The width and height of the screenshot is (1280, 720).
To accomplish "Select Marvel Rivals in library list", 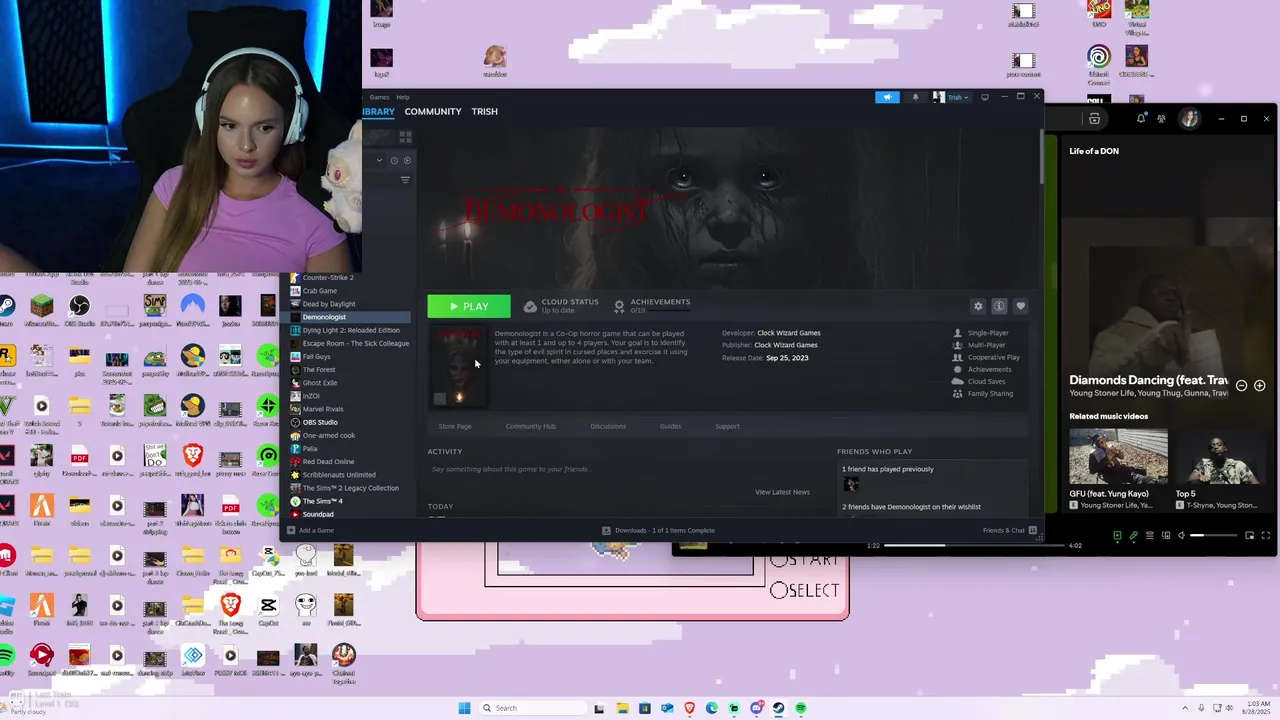I will pyautogui.click(x=348, y=409).
